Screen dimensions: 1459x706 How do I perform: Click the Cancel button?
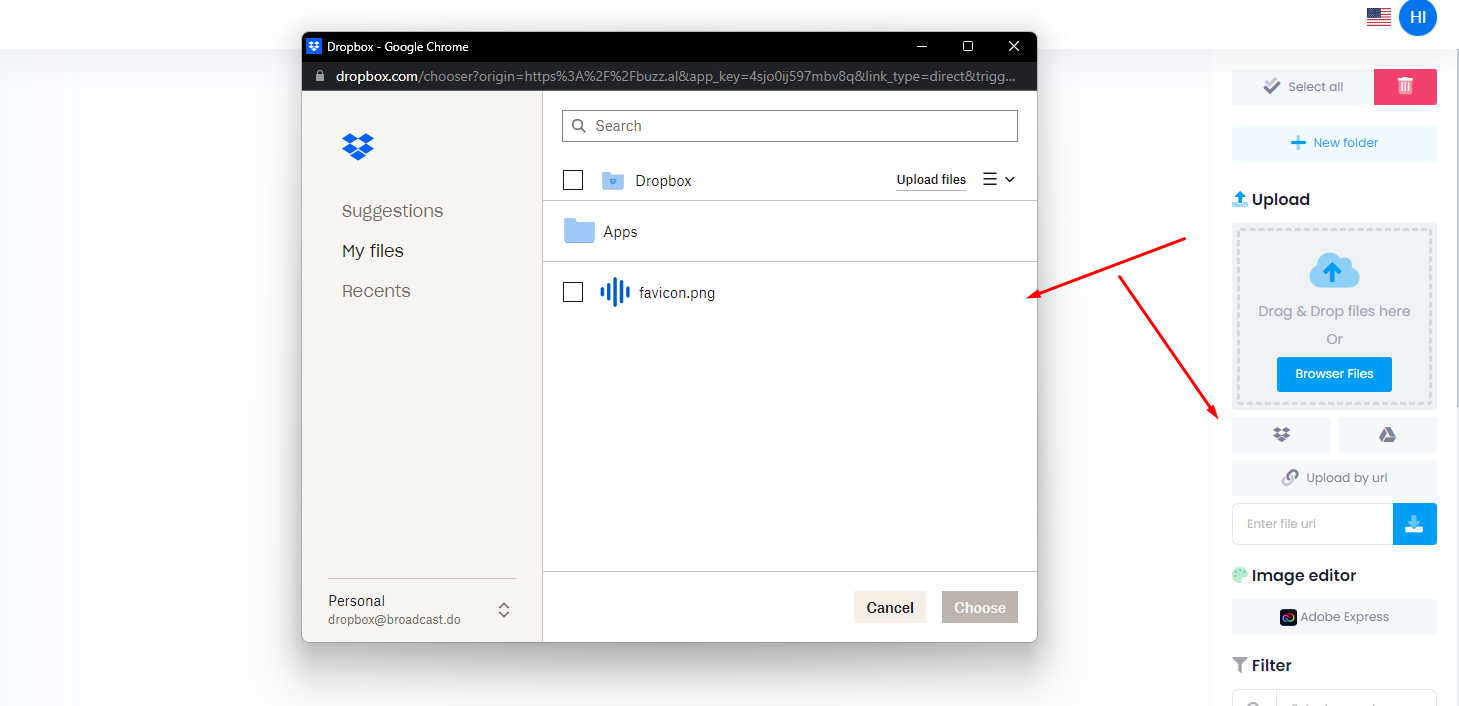890,607
